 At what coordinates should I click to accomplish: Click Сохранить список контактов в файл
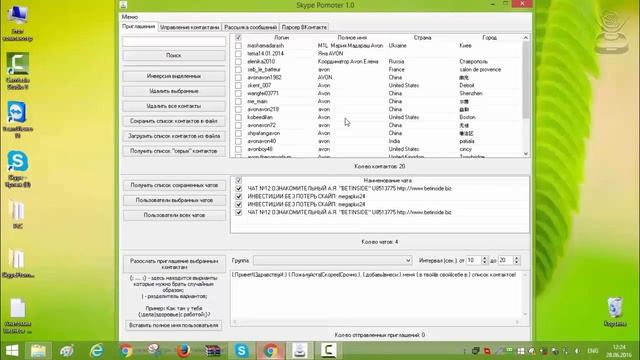point(174,121)
